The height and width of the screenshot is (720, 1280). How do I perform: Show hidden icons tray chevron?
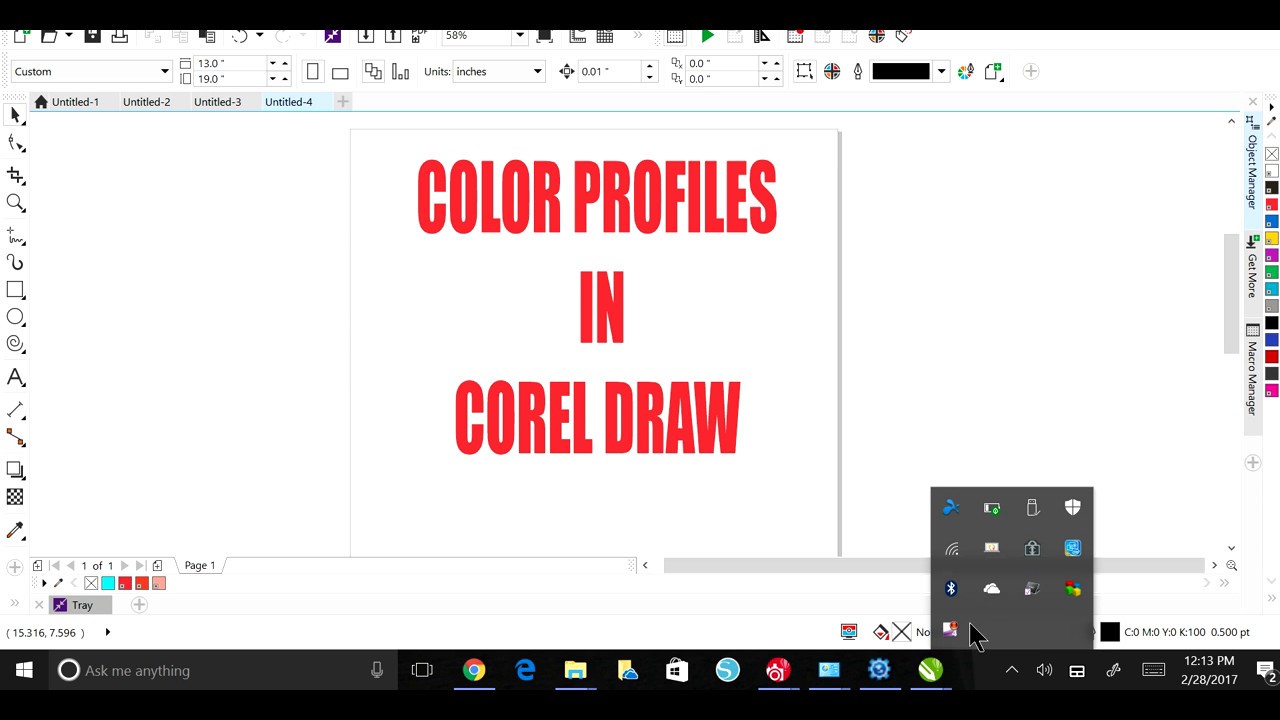coord(1012,670)
